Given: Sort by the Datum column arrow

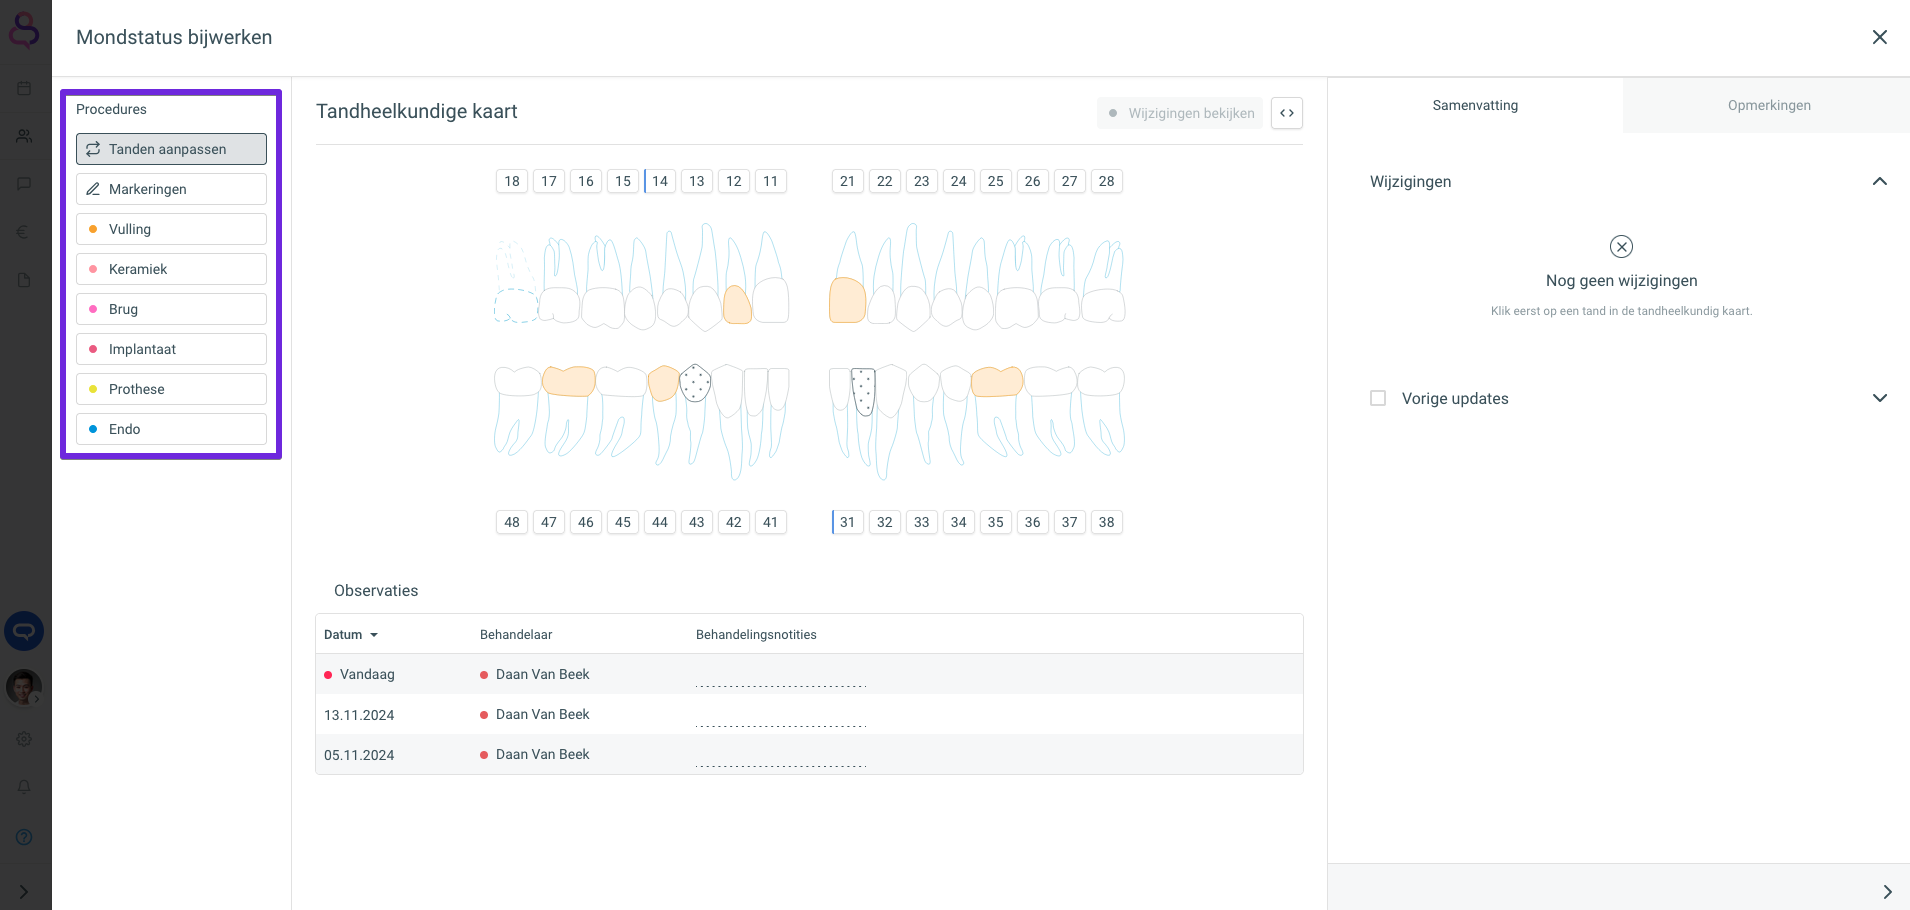Looking at the screenshot, I should coord(374,635).
